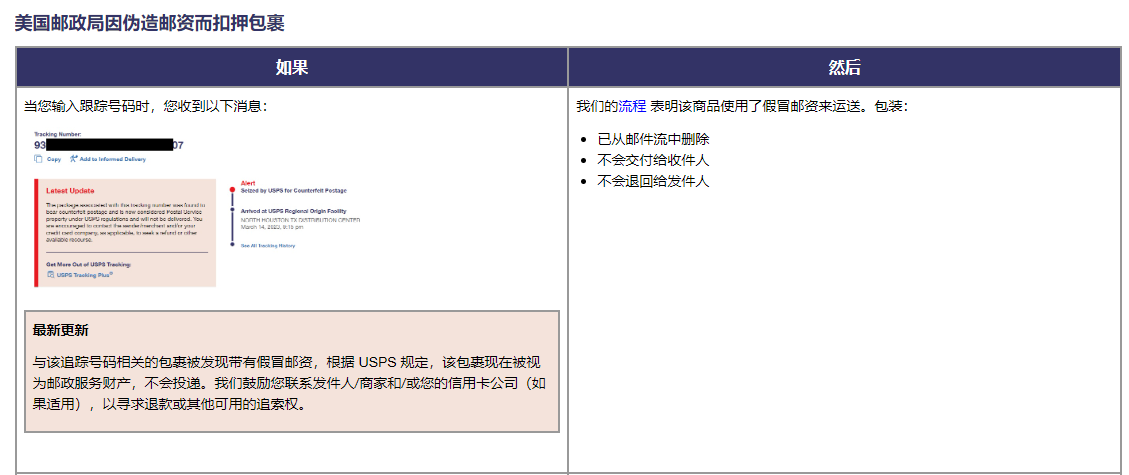Open the 流程 hyperlink
Image resolution: width=1129 pixels, height=475 pixels.
click(x=632, y=106)
